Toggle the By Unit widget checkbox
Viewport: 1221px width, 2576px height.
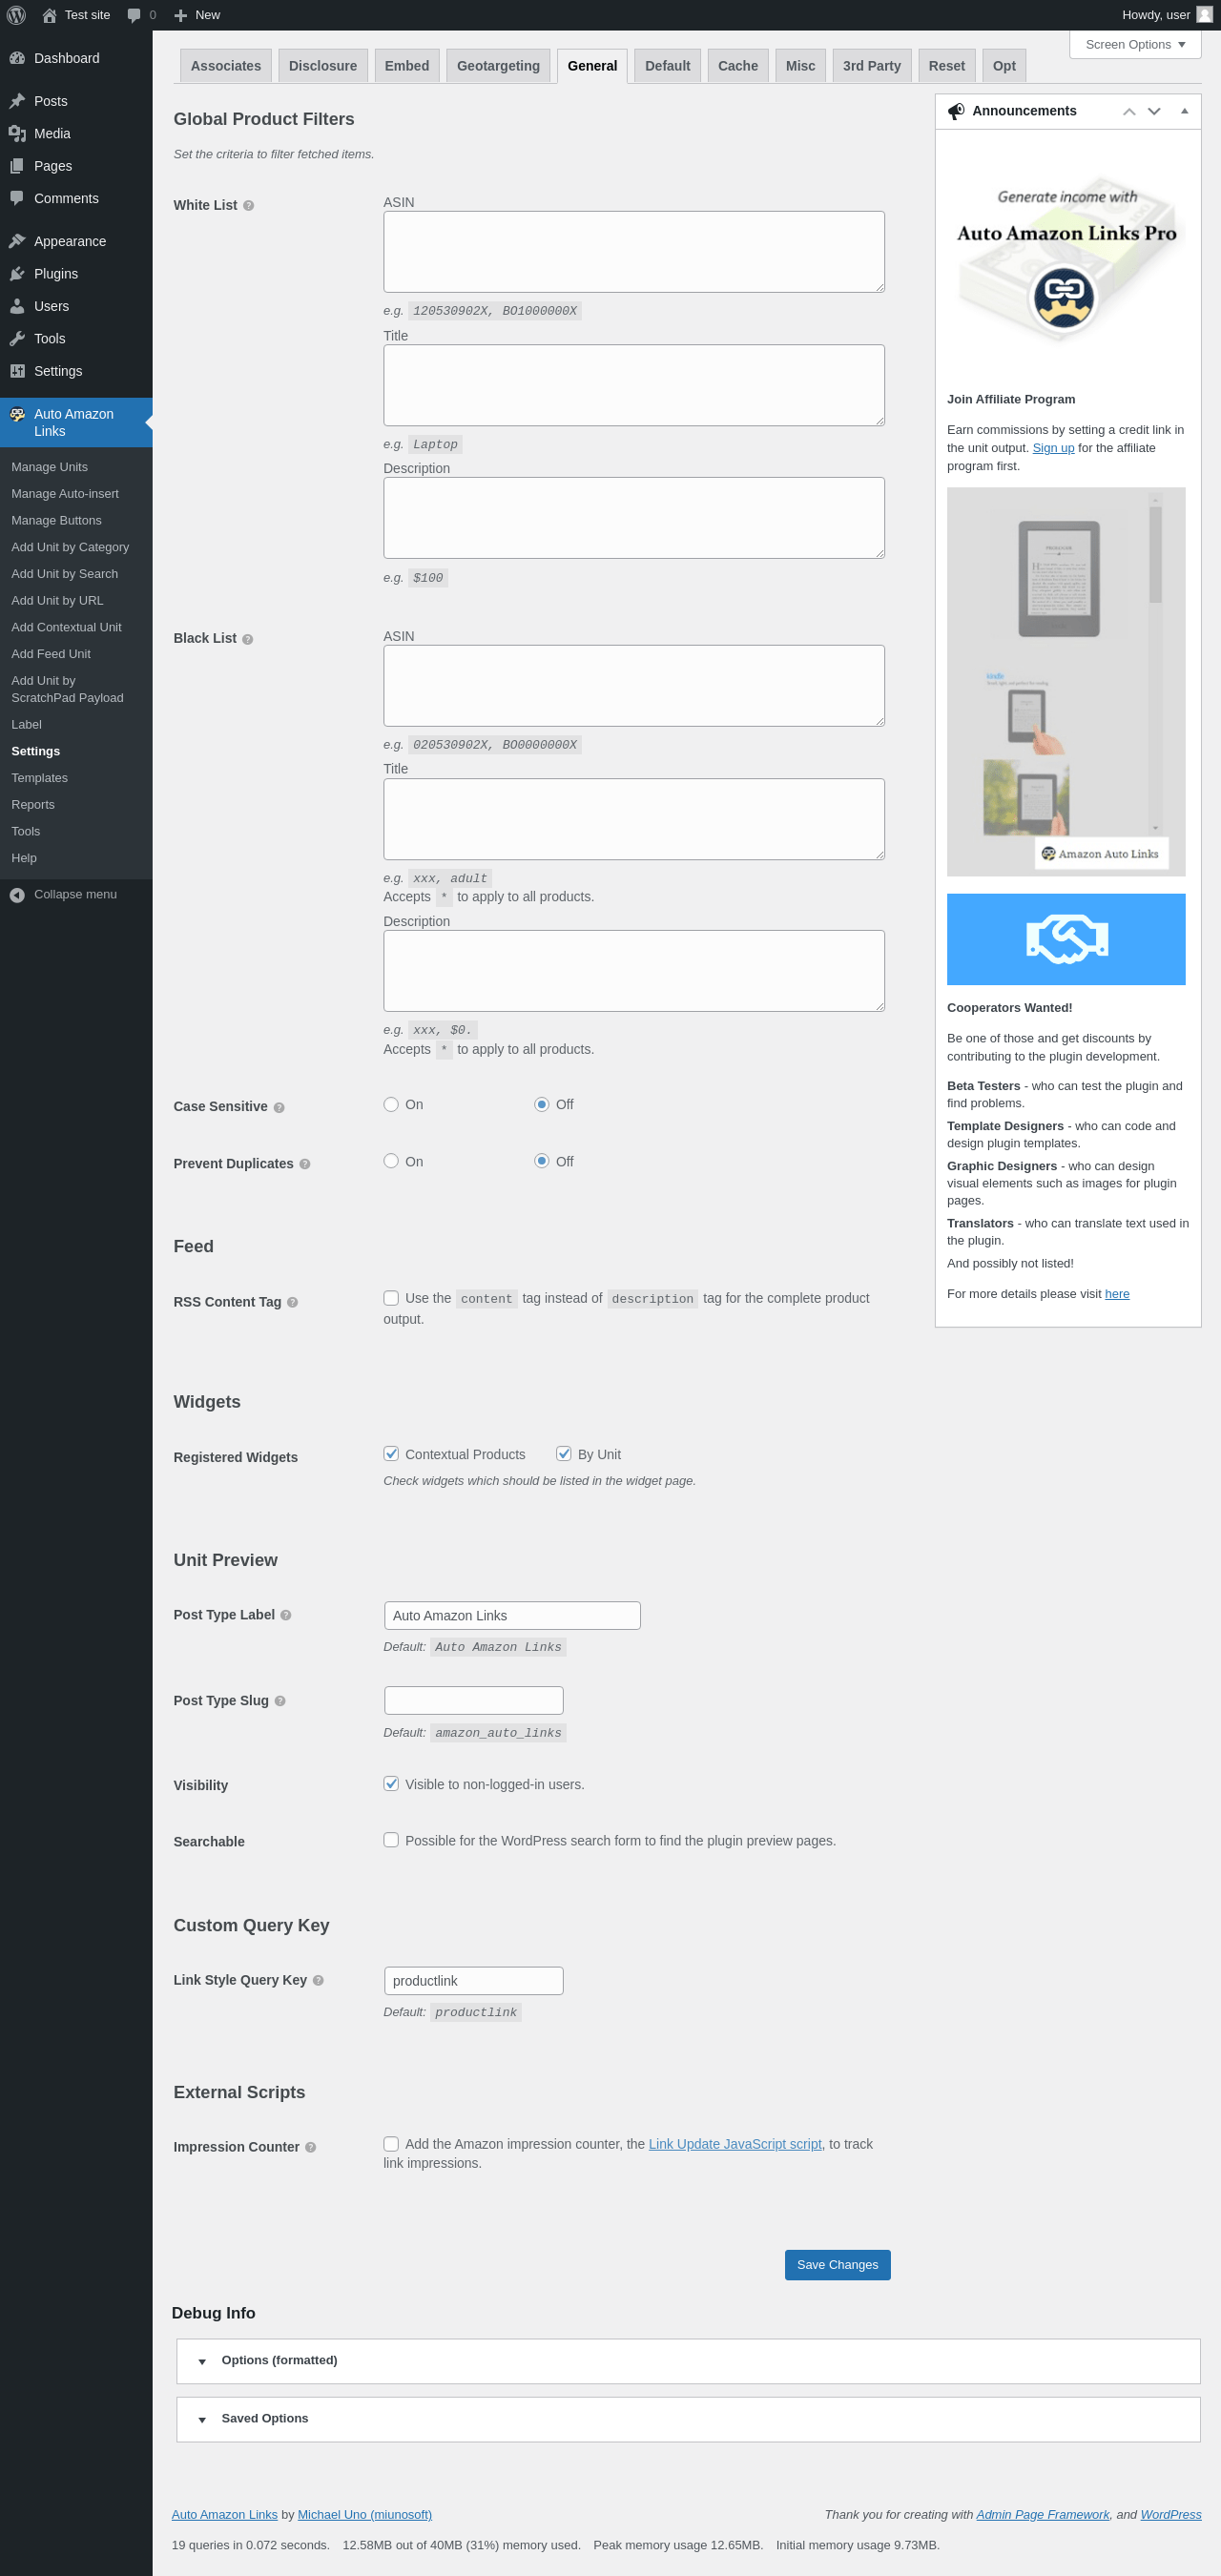coord(564,1454)
